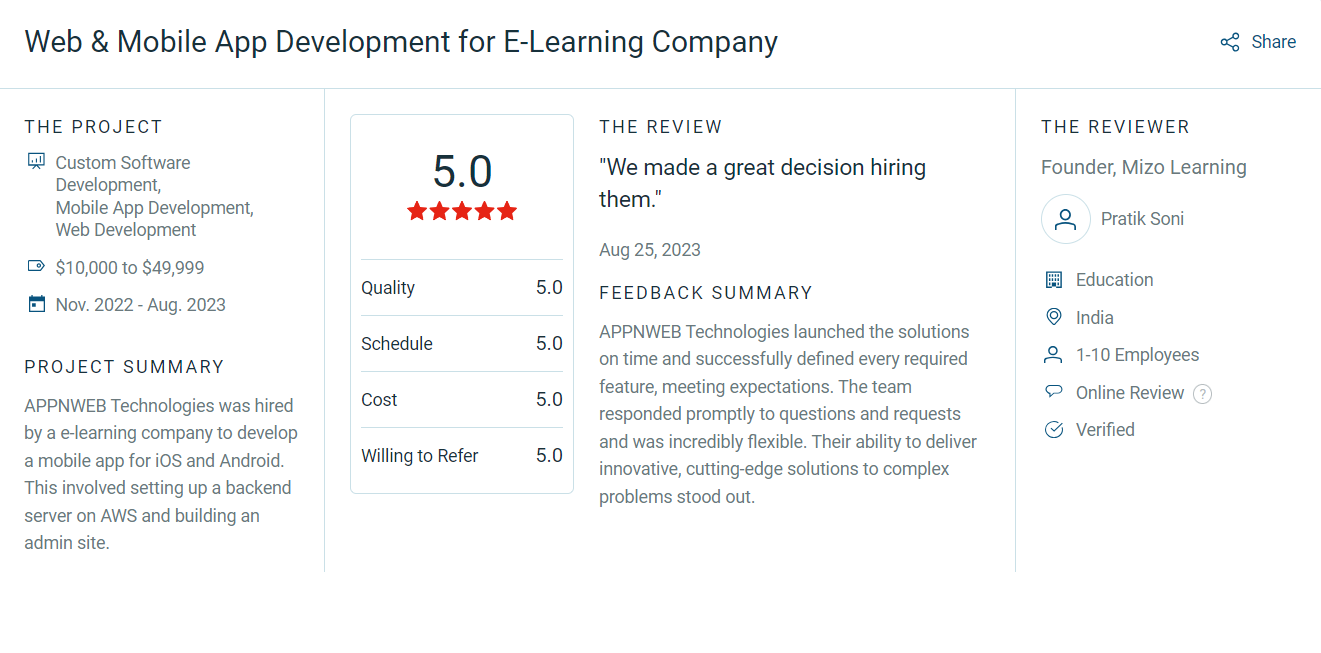Image resolution: width=1321 pixels, height=653 pixels.
Task: Select the Willing to Refer row
Action: tap(462, 456)
